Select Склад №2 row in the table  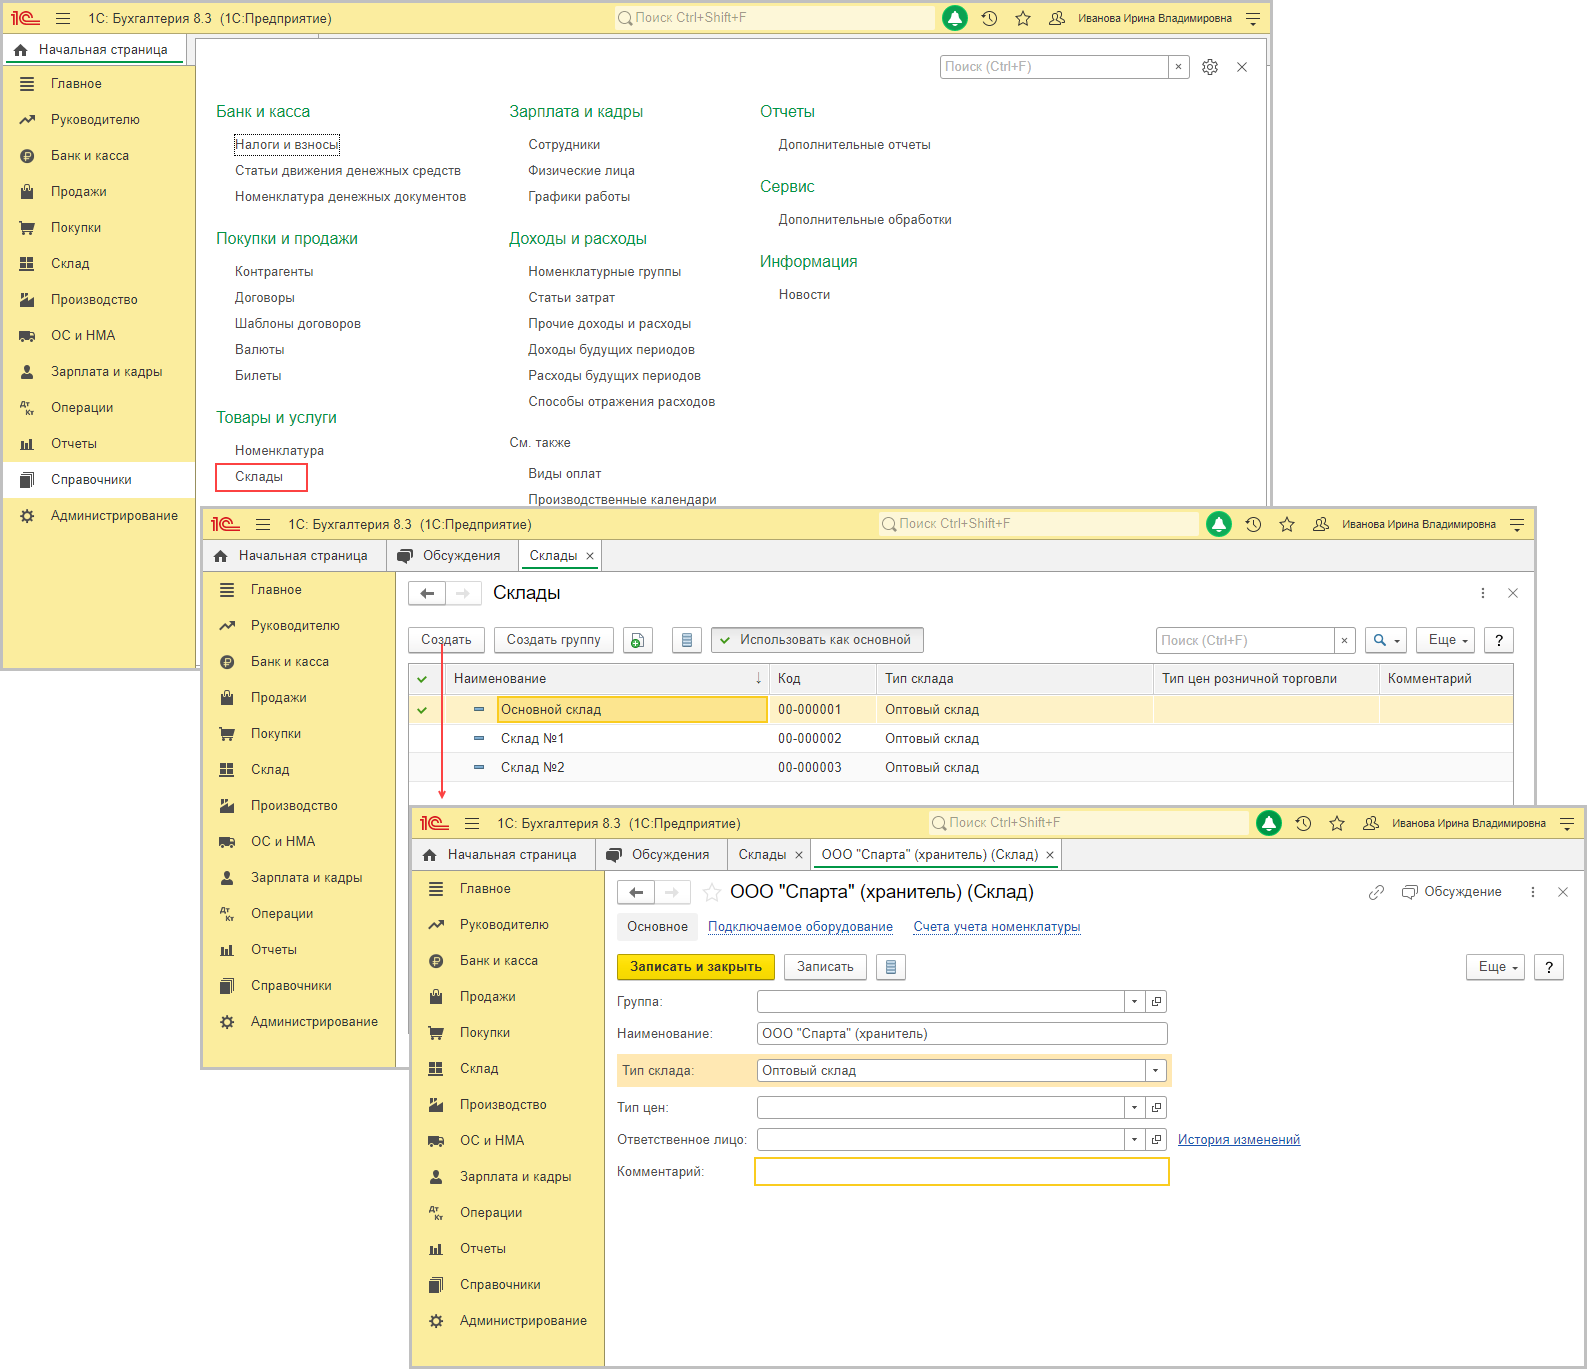(x=960, y=768)
